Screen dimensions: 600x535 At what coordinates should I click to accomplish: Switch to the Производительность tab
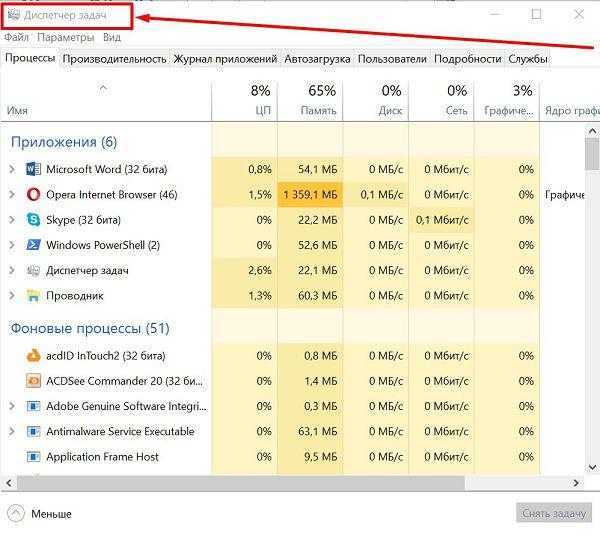[x=114, y=59]
